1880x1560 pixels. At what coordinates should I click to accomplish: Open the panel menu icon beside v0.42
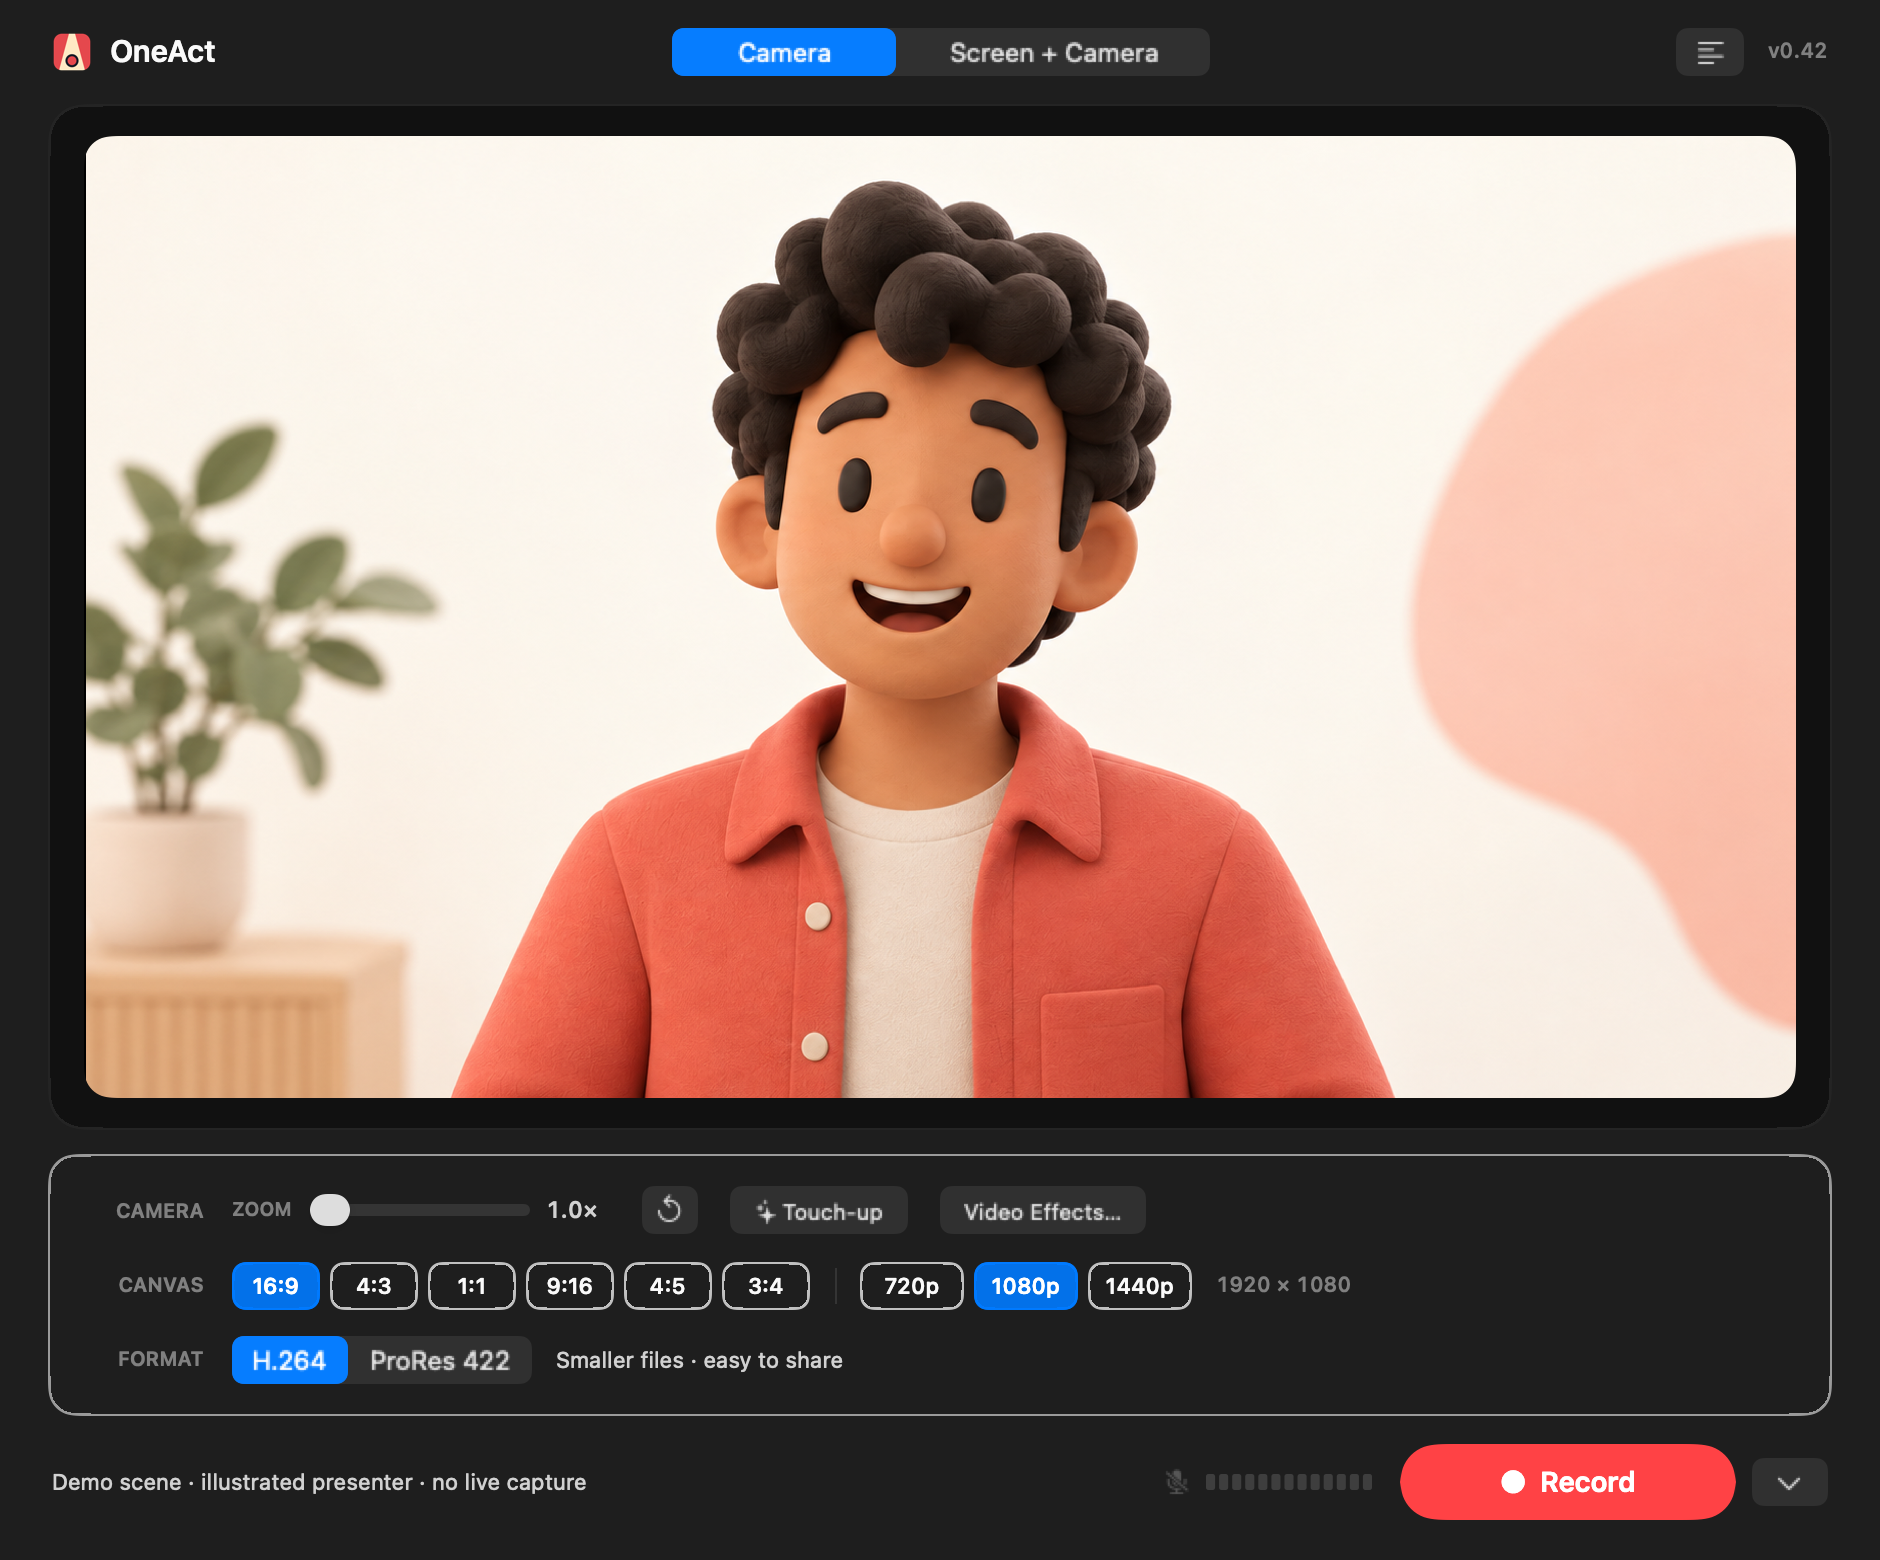1710,52
